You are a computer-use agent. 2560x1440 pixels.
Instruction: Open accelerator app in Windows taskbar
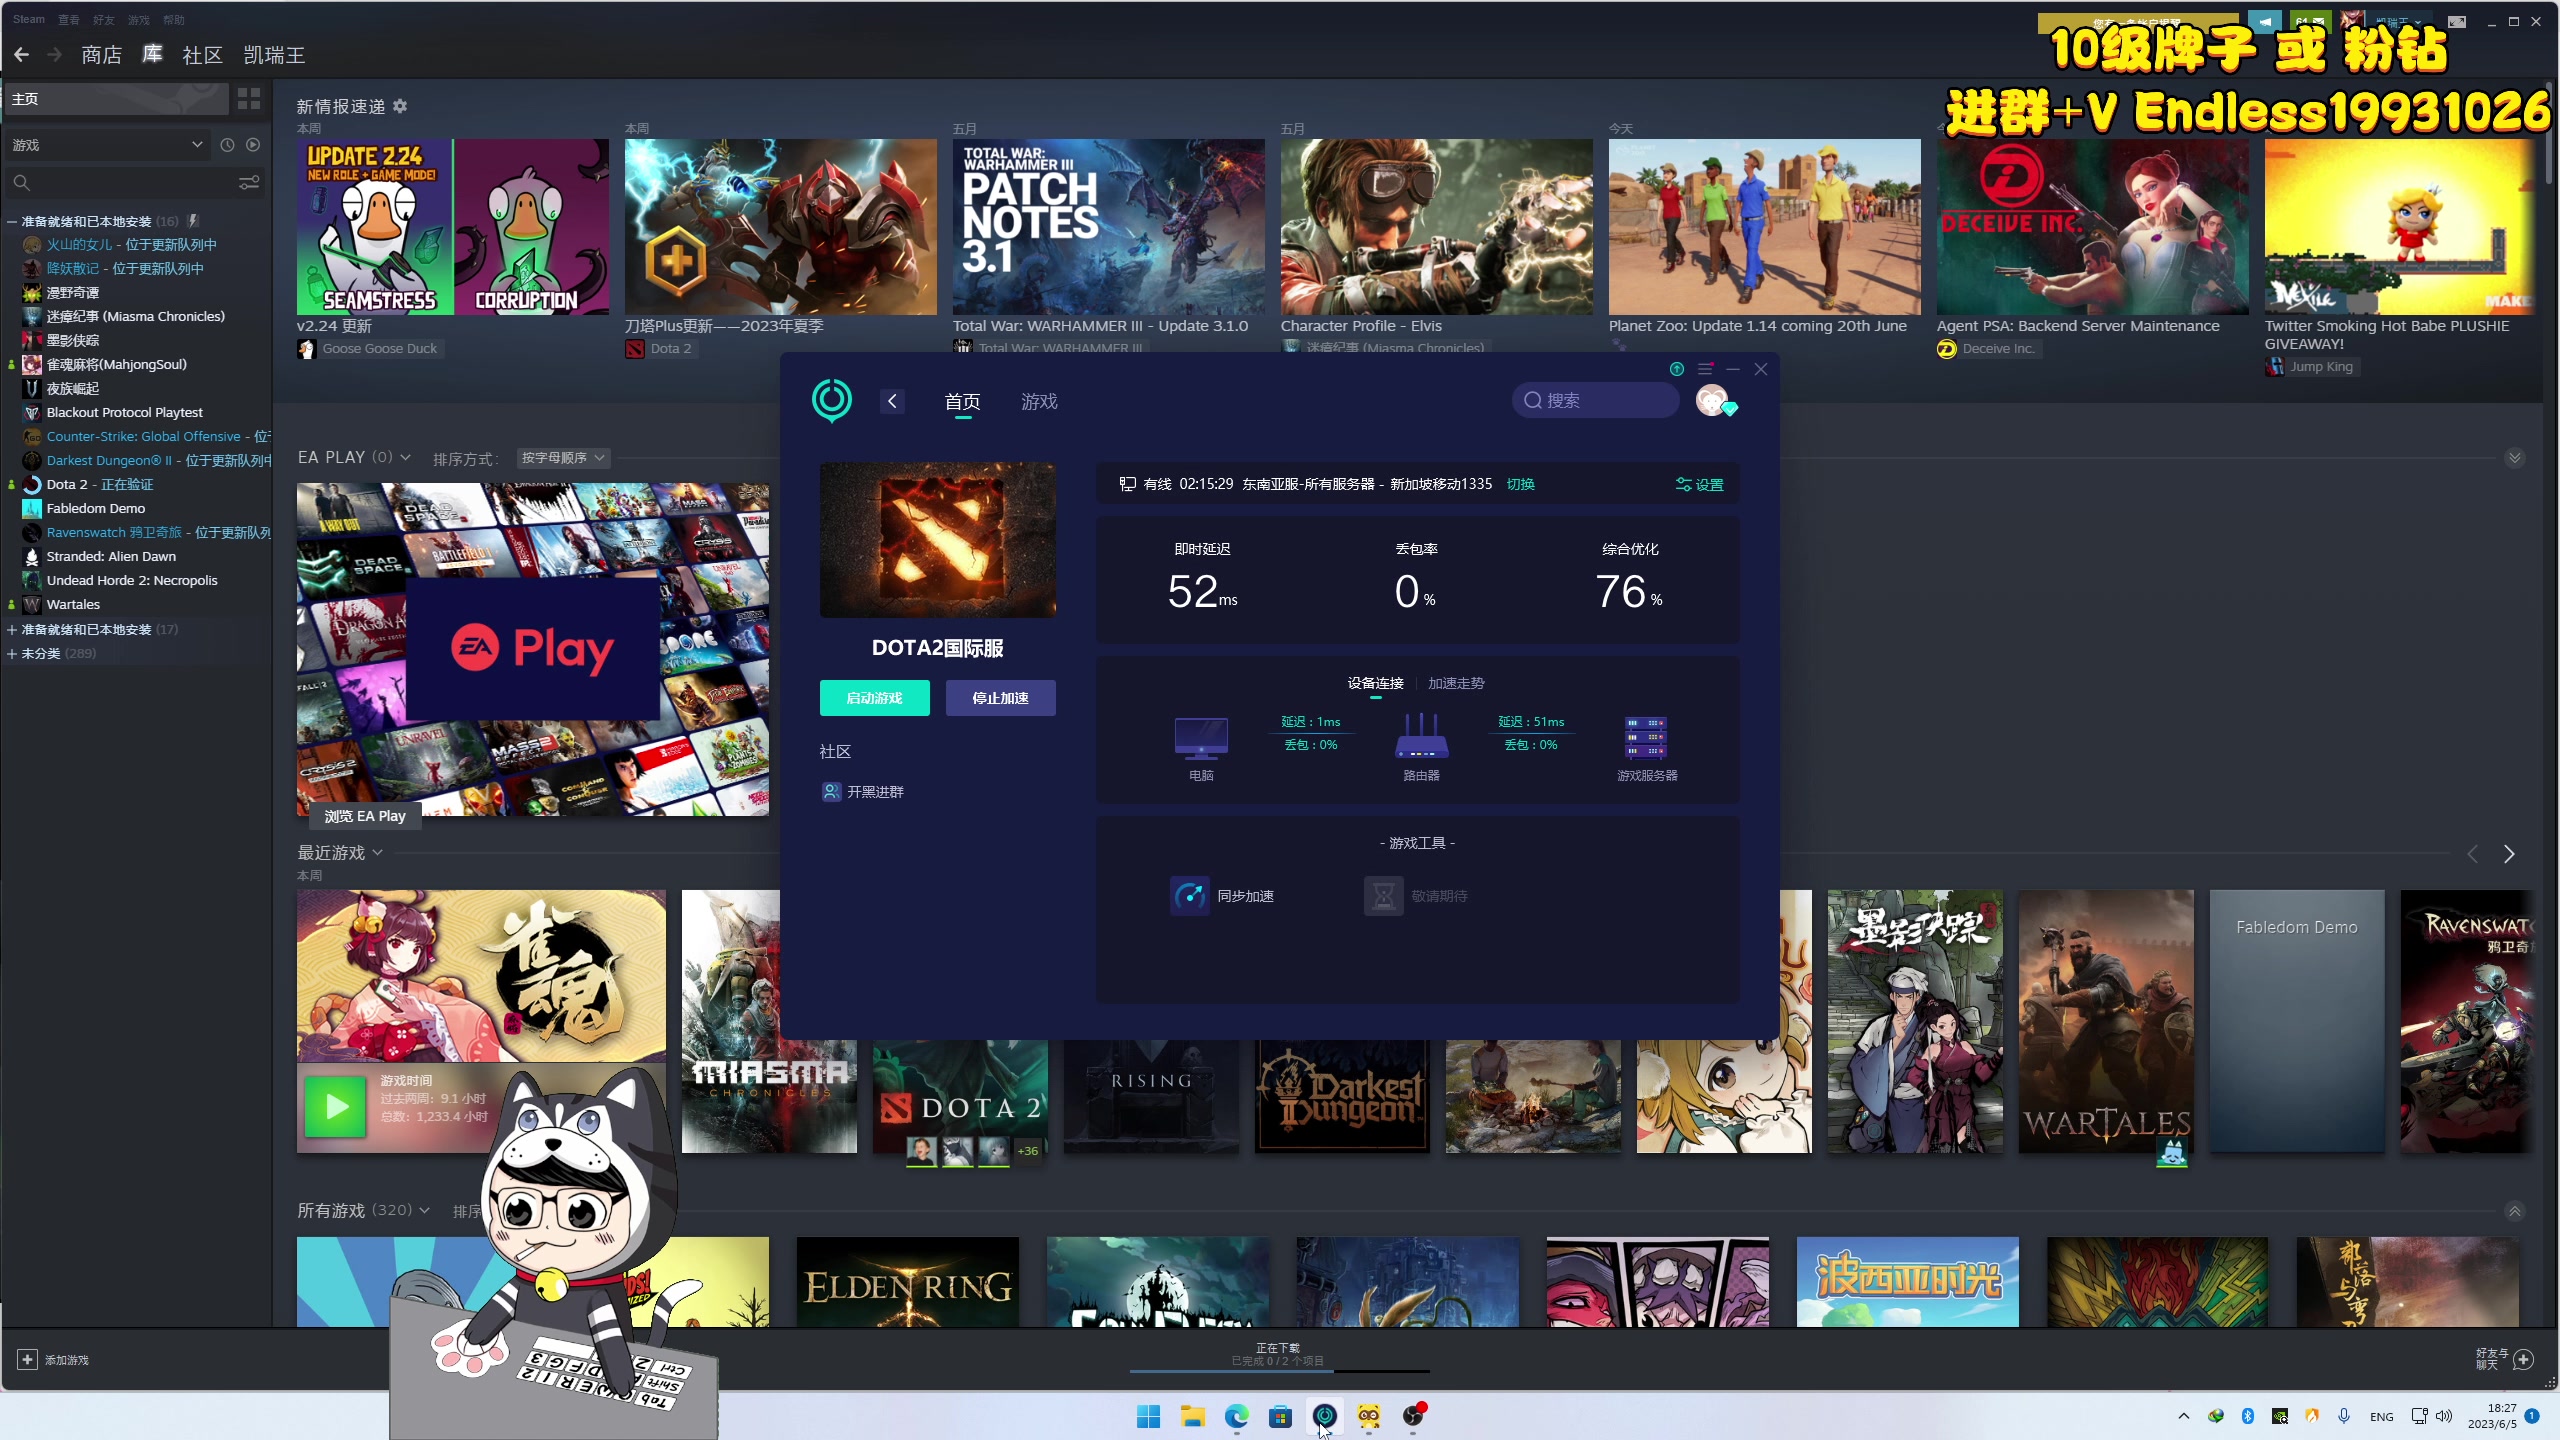click(x=1325, y=1415)
